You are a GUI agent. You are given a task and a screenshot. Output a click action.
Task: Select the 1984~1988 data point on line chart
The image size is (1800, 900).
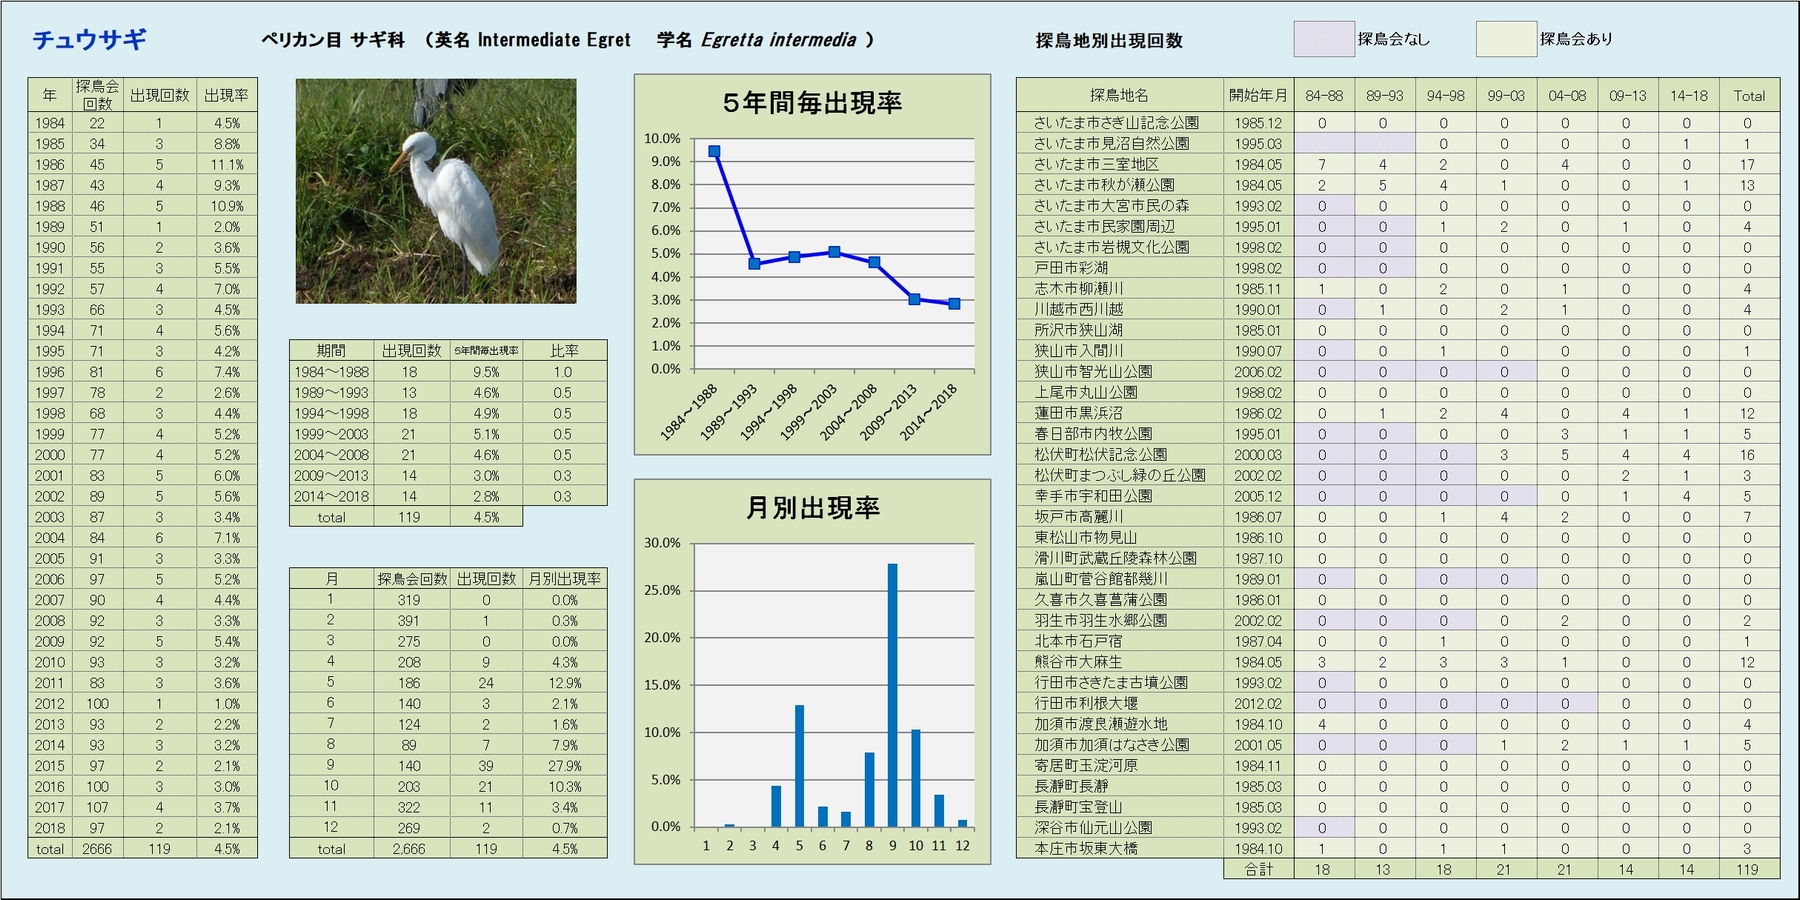pyautogui.click(x=714, y=152)
